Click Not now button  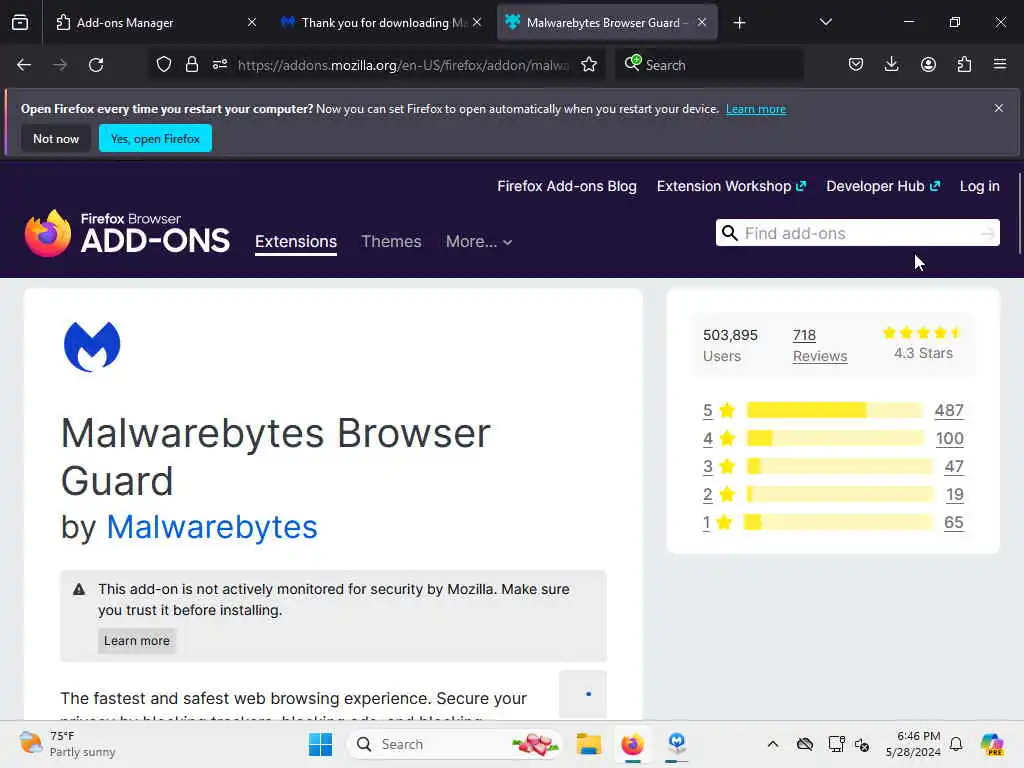tap(56, 138)
